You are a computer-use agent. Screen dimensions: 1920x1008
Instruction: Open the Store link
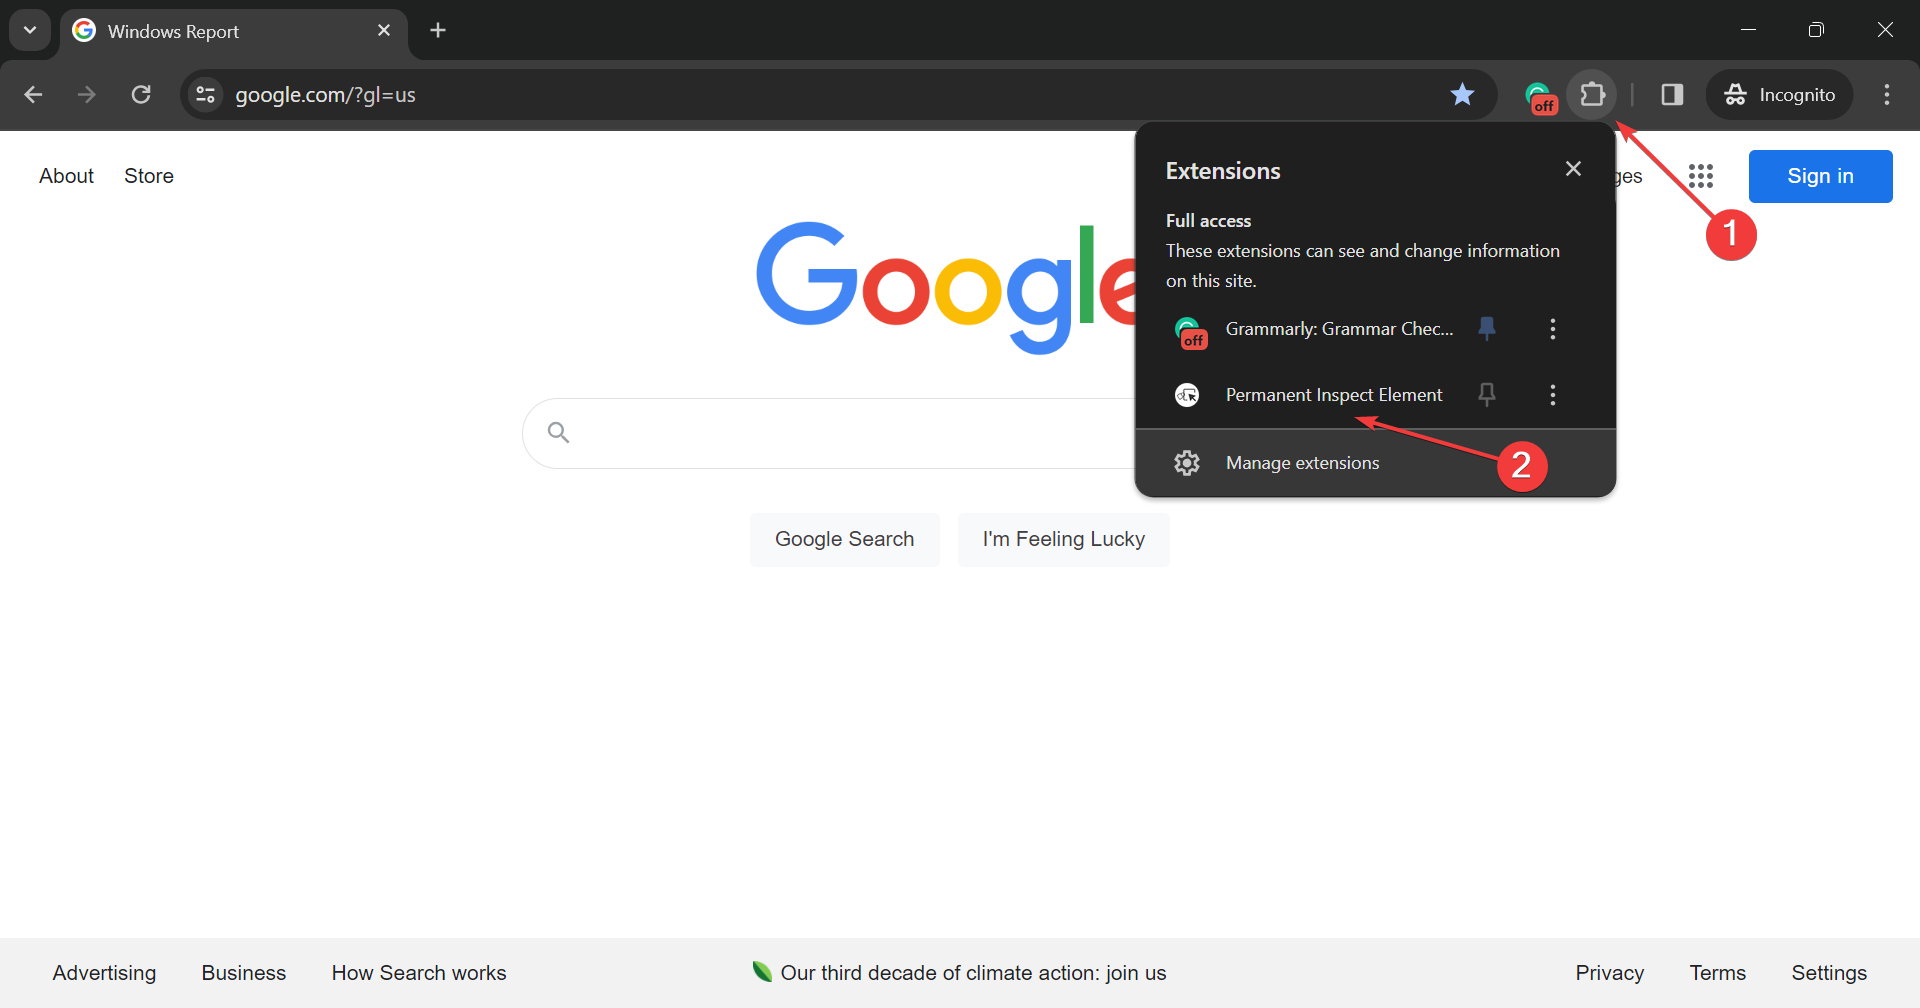(x=149, y=176)
